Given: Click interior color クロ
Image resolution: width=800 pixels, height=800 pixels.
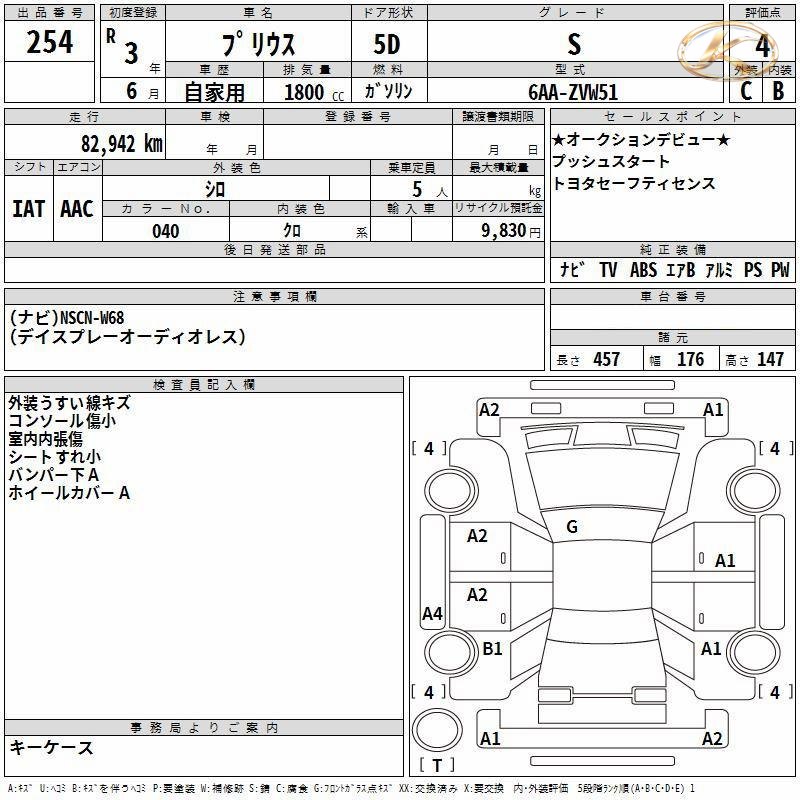Looking at the screenshot, I should click(292, 231).
